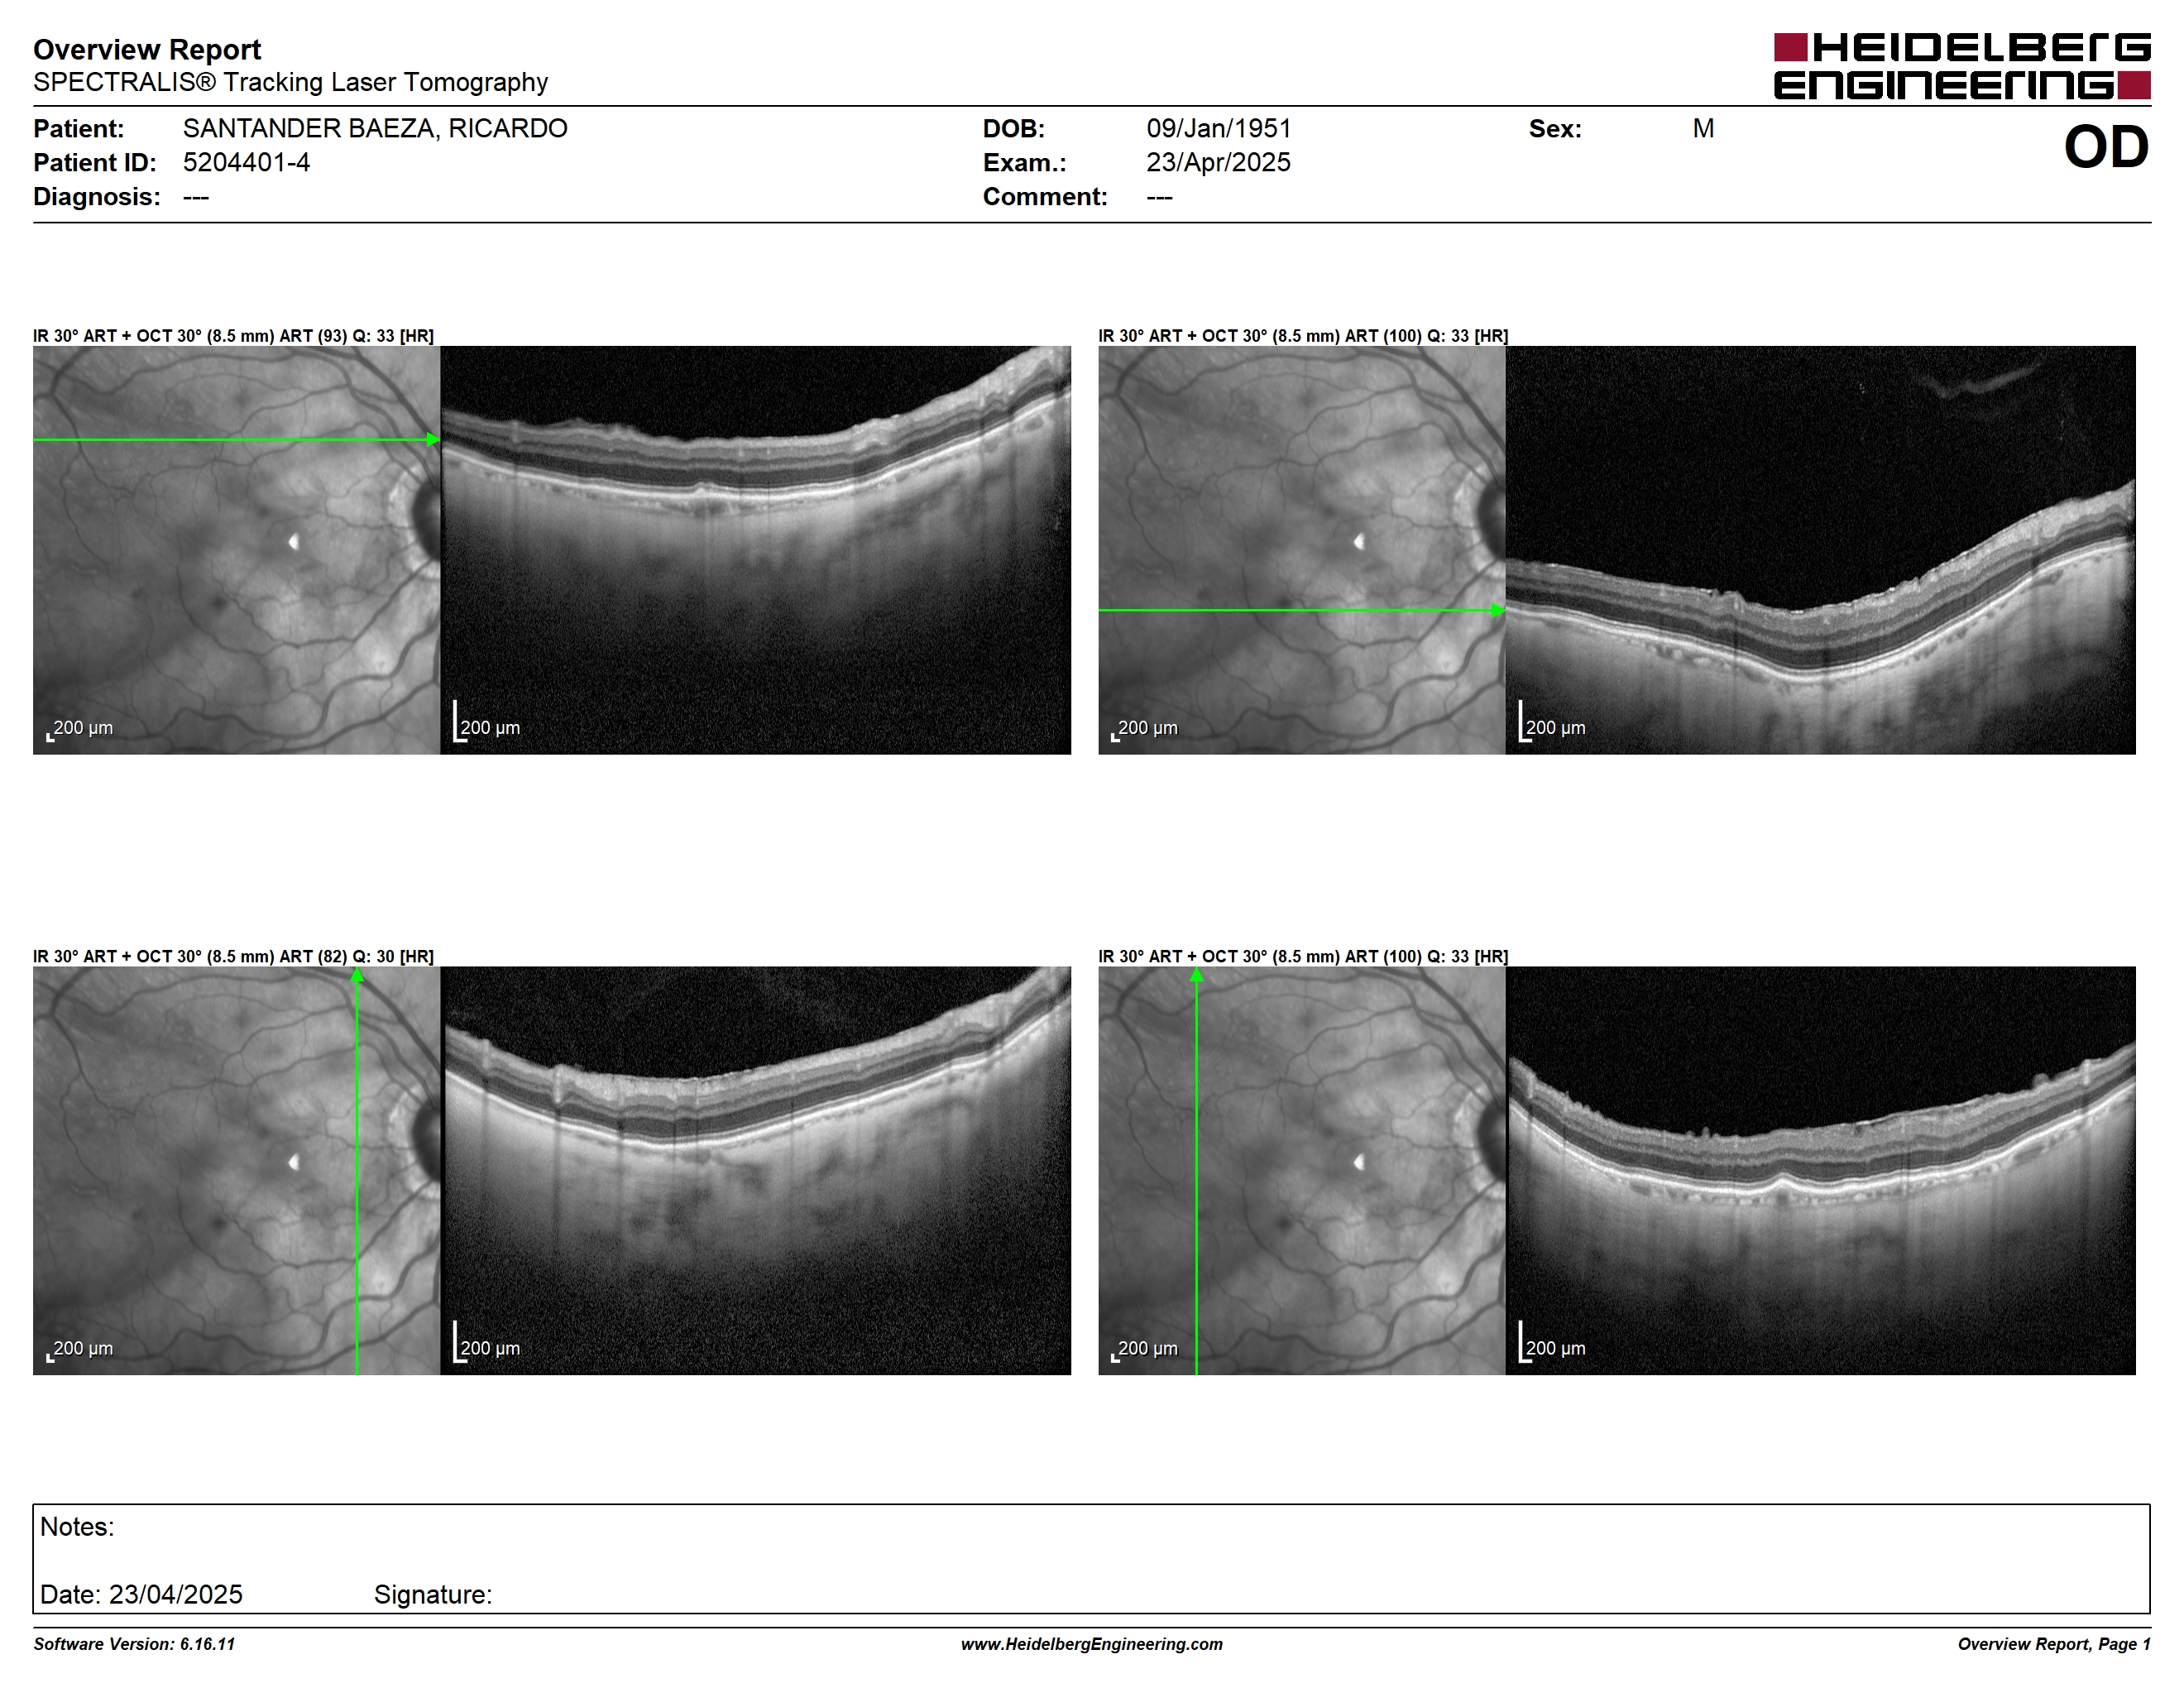Open the OCT B-scan labeled ART (82)
This screenshot has height=1688, width=2184.
coord(755,1170)
